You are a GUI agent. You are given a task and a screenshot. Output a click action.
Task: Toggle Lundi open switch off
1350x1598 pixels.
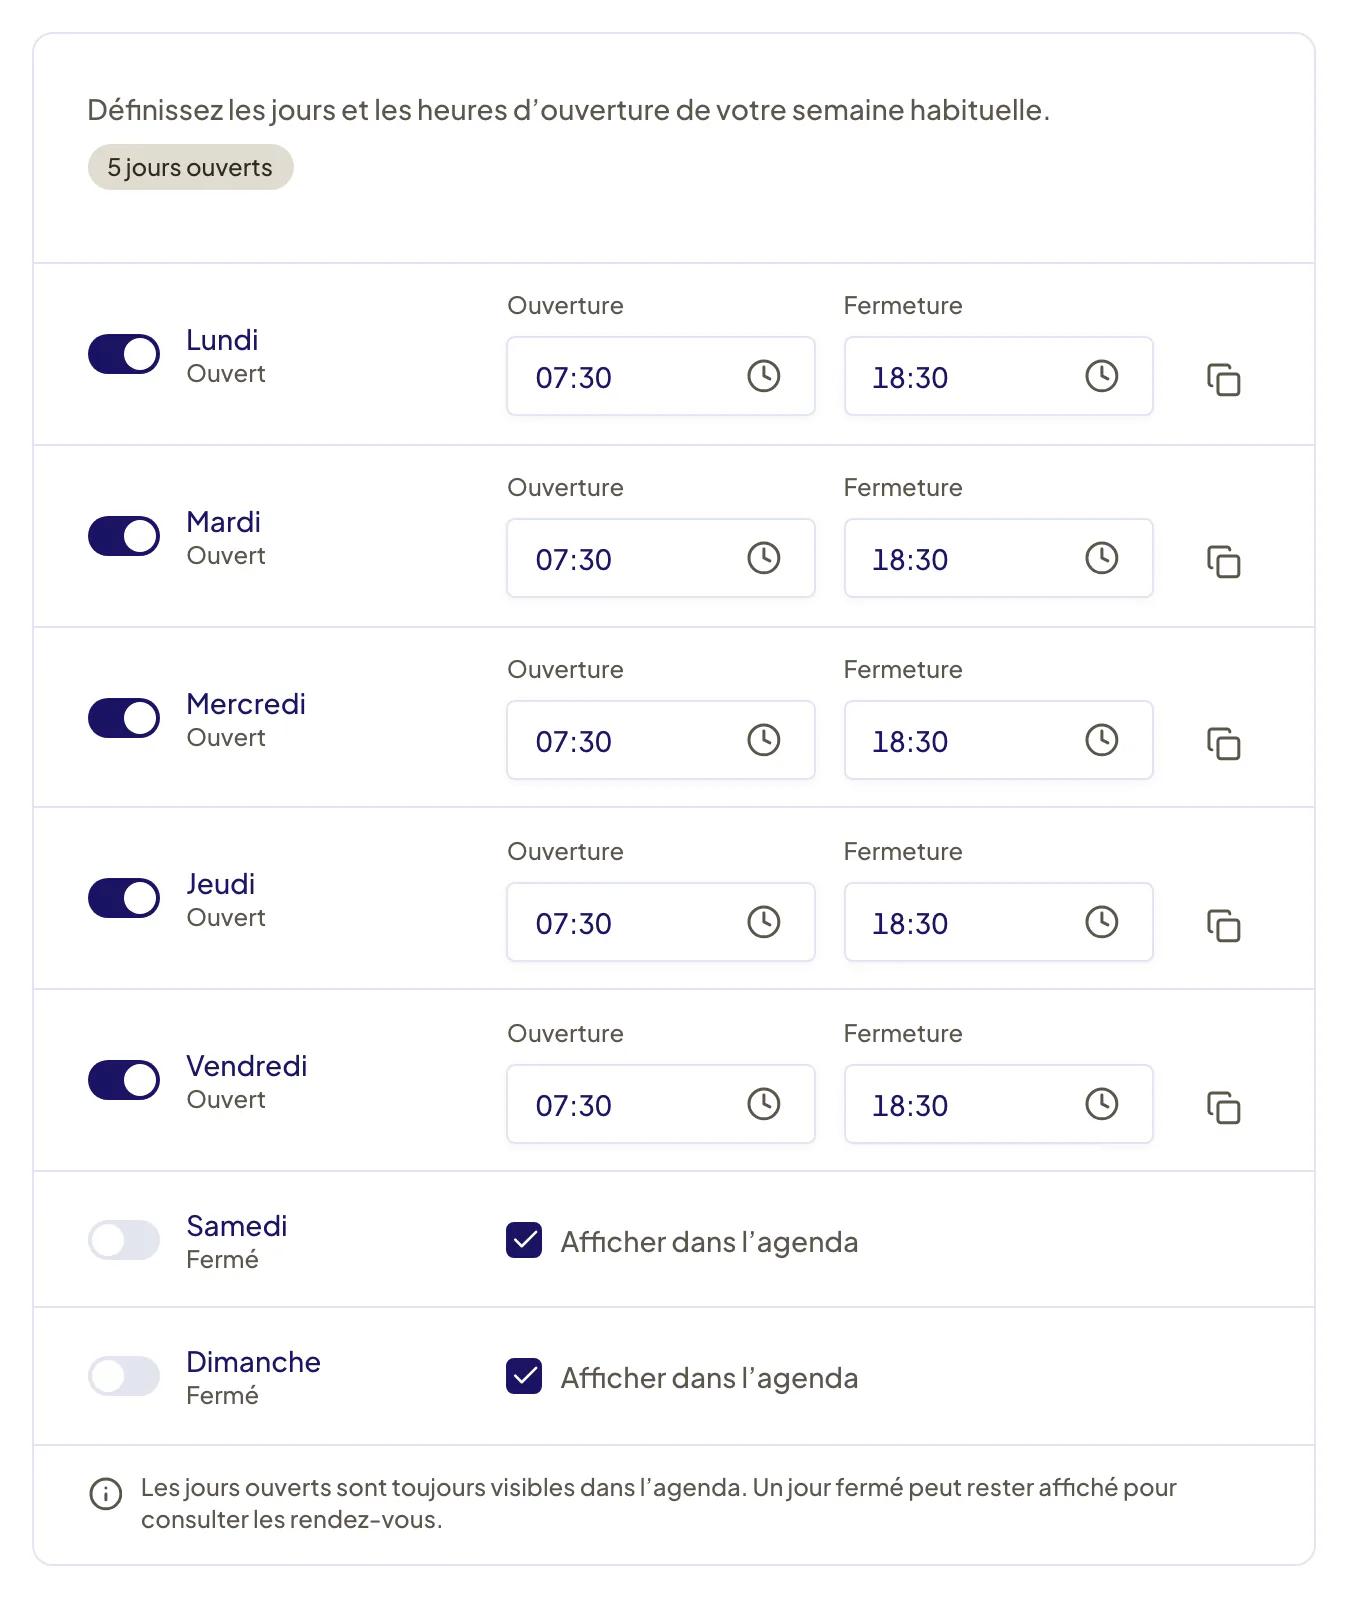click(124, 354)
